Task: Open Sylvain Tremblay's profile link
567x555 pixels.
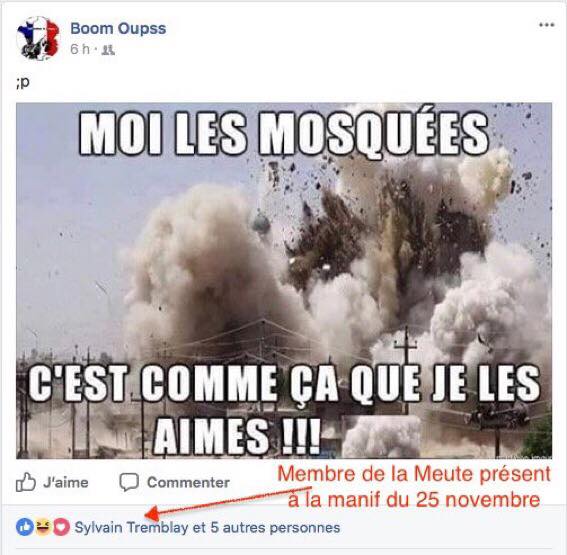Action: (x=131, y=528)
